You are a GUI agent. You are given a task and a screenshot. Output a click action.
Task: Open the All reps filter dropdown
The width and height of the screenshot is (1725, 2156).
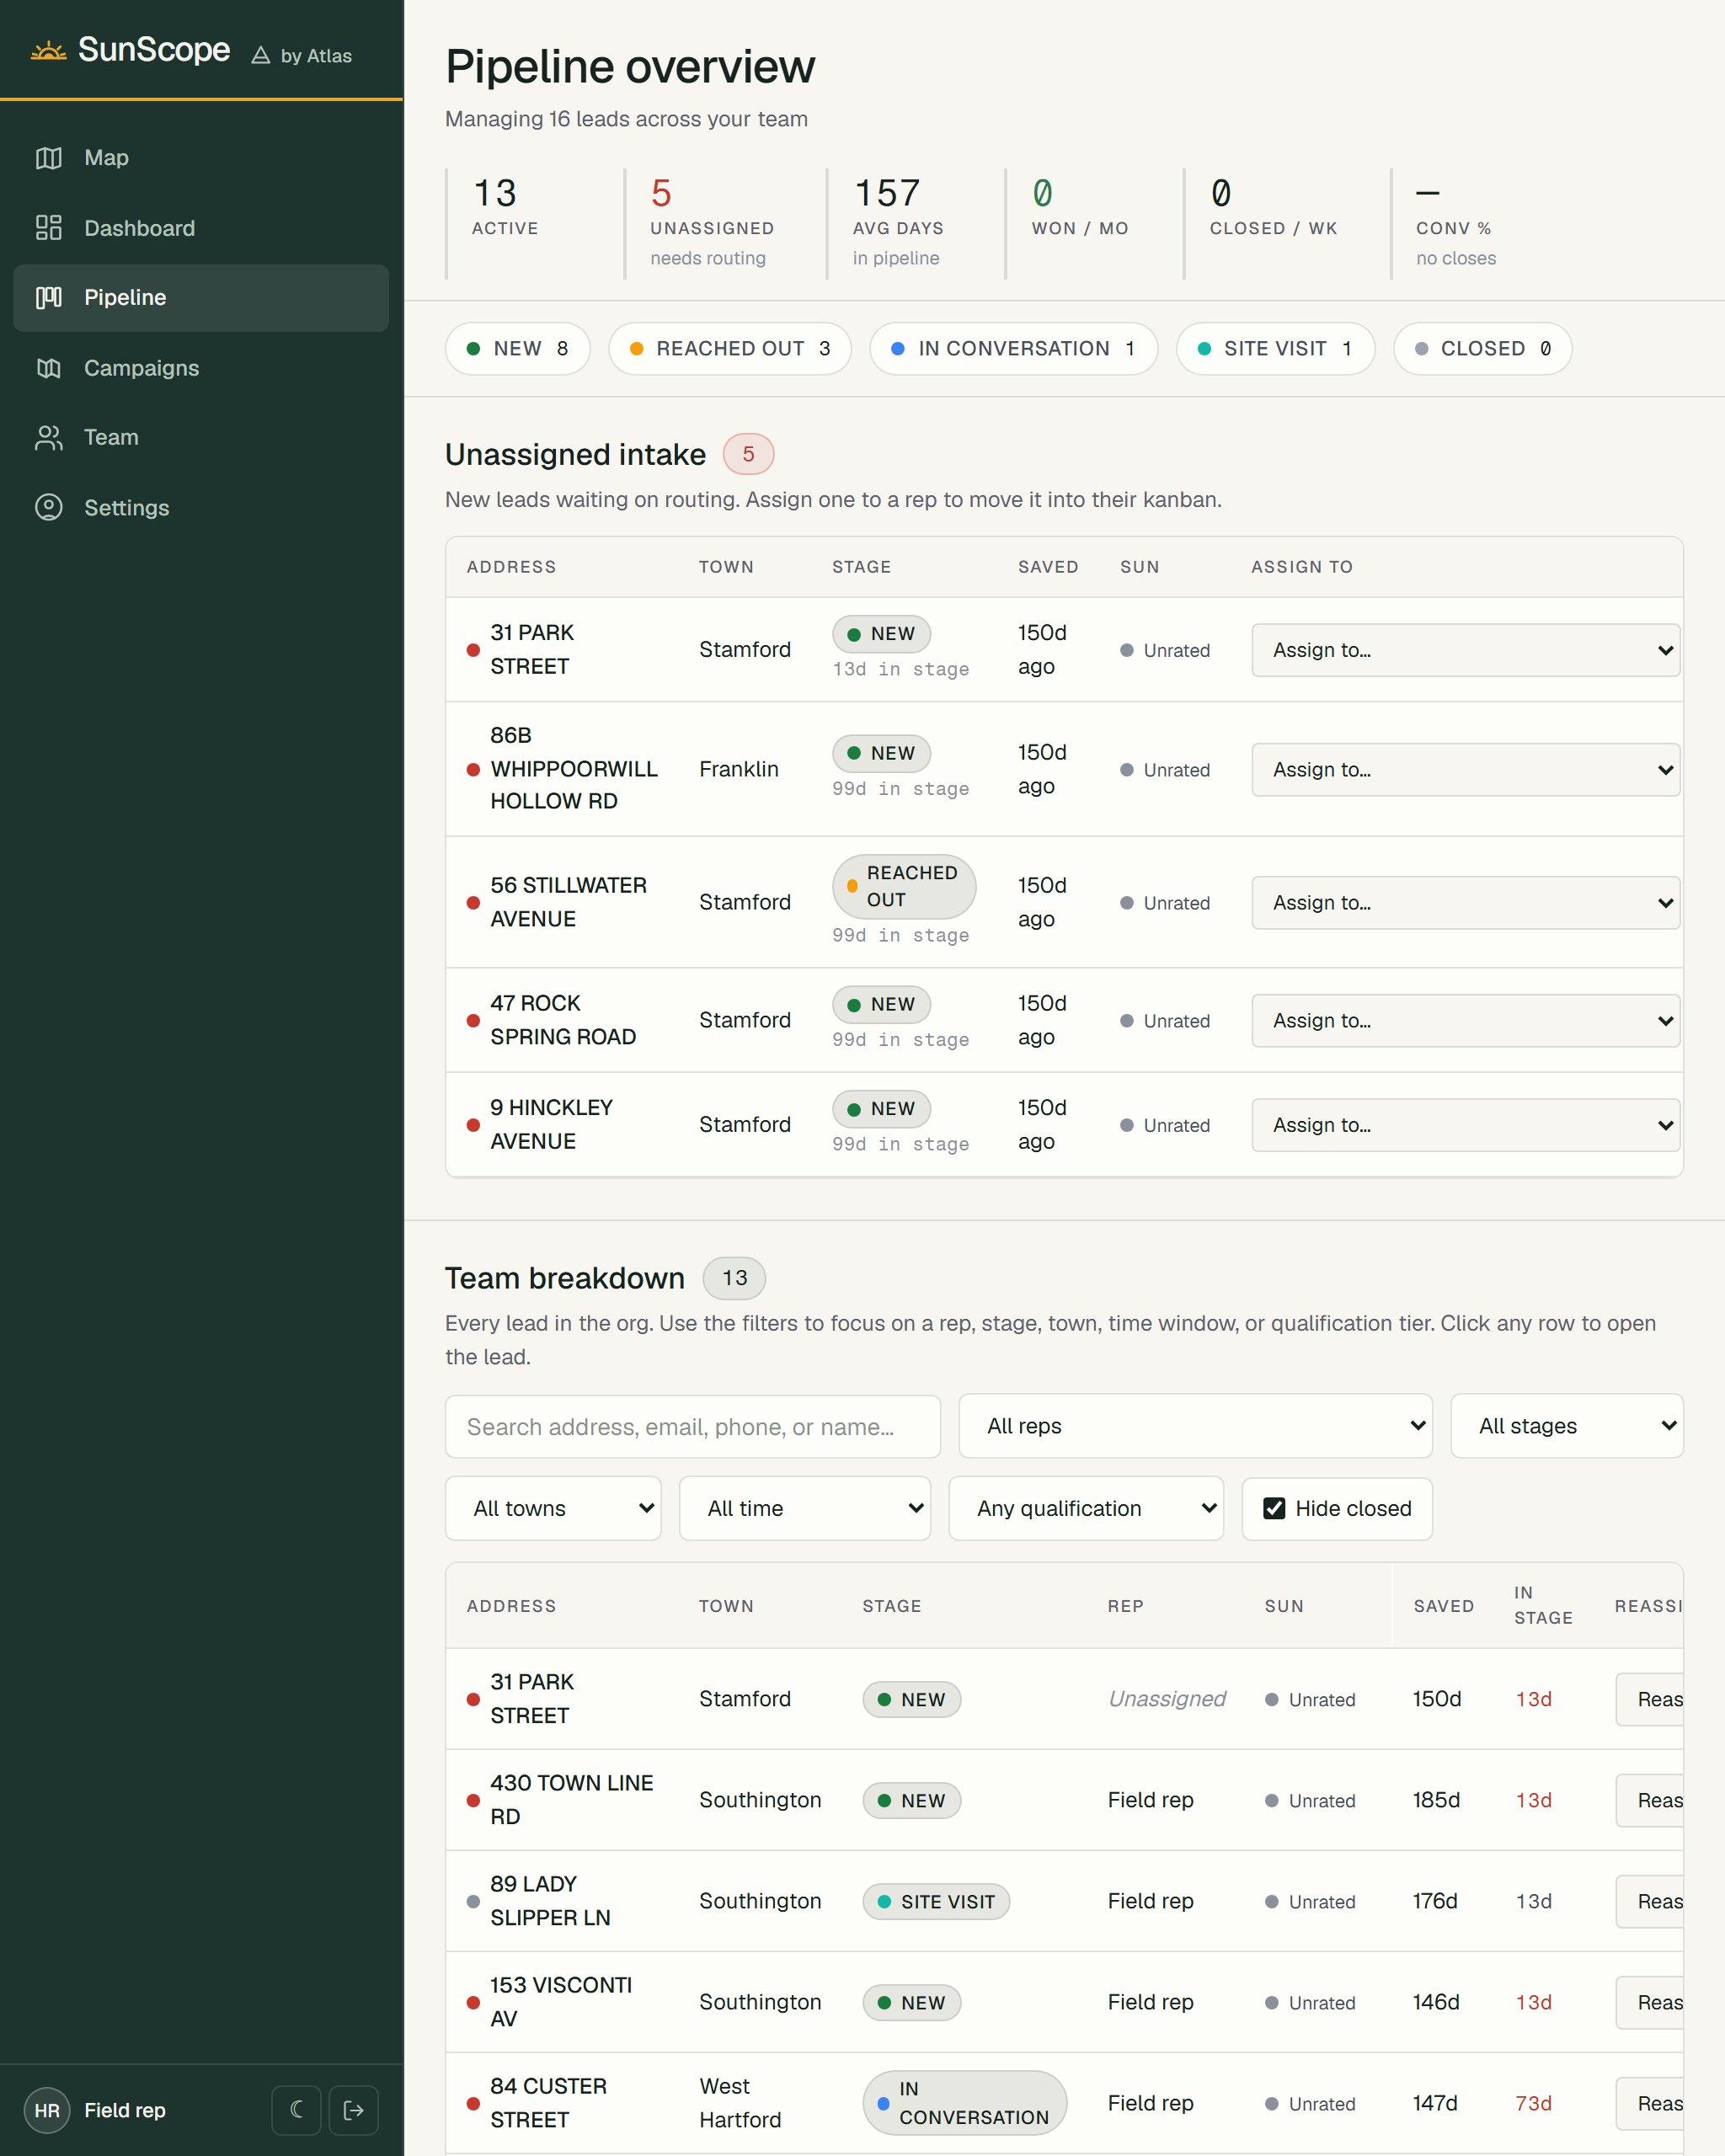click(1196, 1426)
